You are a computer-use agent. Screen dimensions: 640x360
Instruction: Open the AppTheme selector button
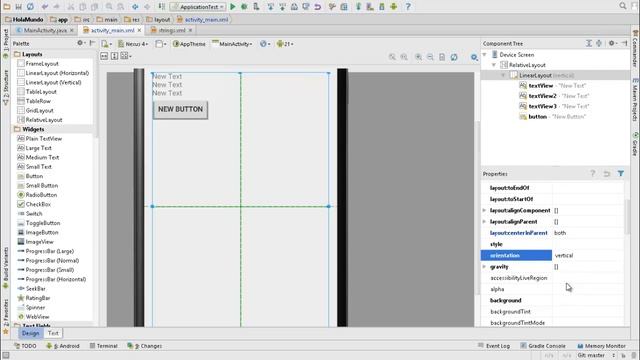[189, 44]
